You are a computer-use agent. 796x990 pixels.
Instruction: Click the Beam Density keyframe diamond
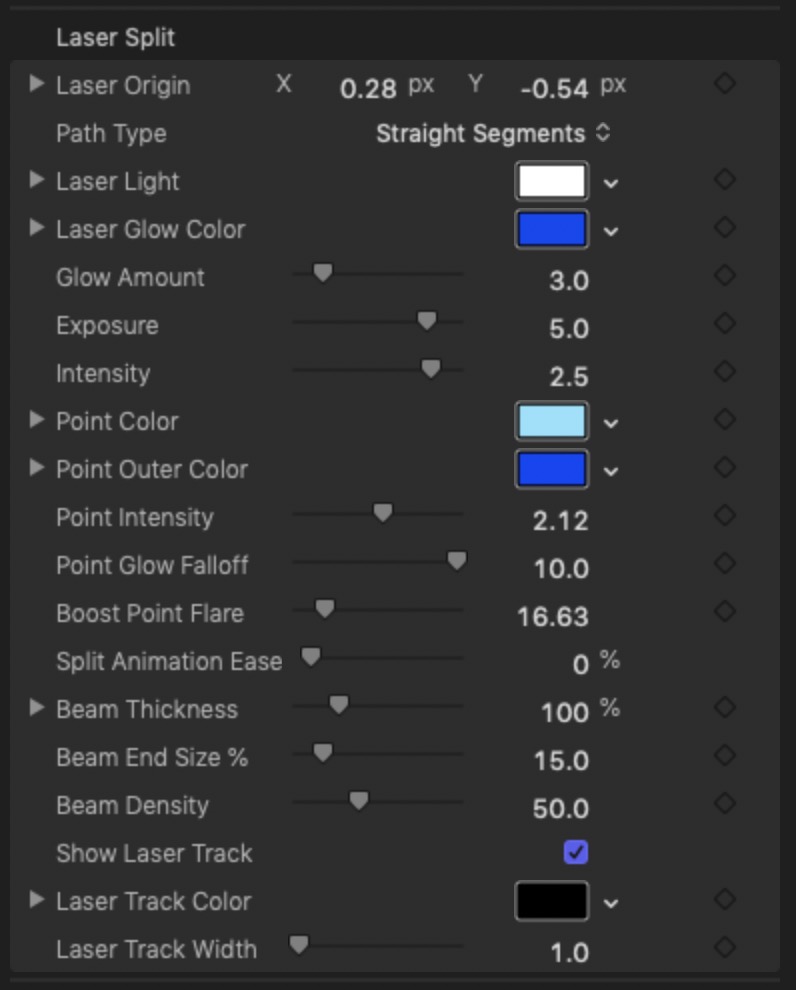pos(725,803)
